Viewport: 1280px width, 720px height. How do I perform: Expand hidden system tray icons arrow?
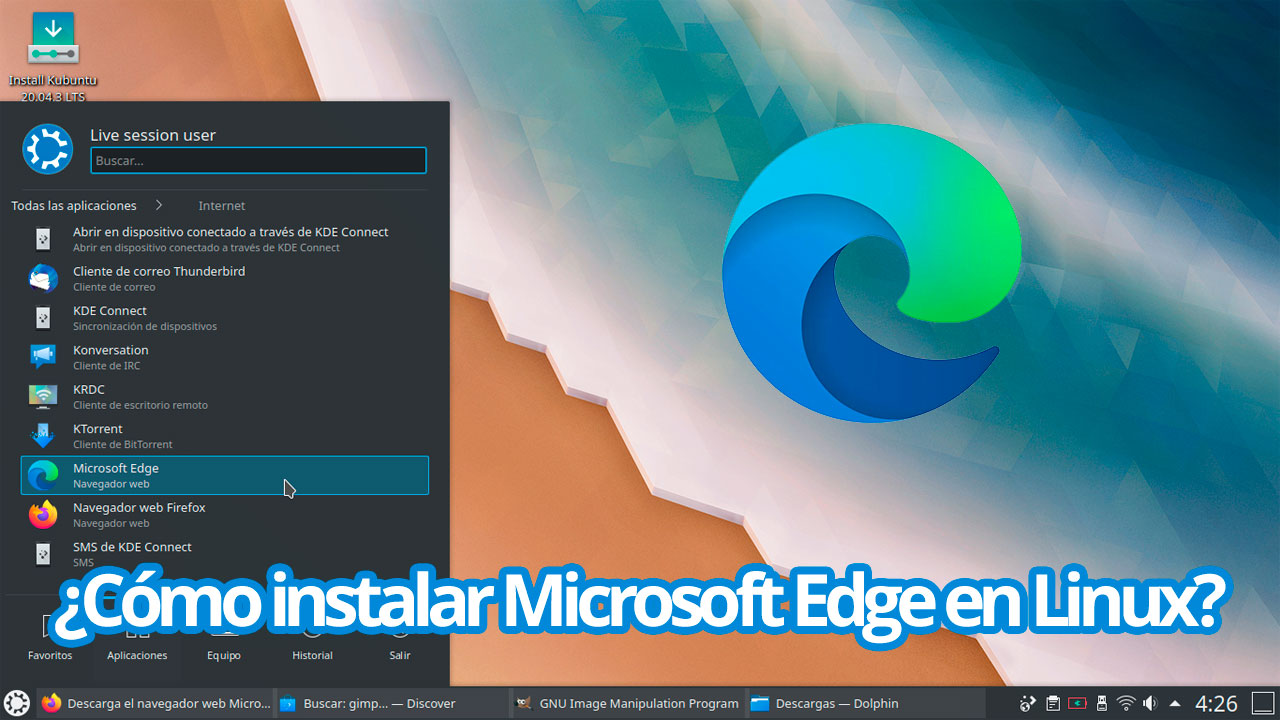[1175, 703]
